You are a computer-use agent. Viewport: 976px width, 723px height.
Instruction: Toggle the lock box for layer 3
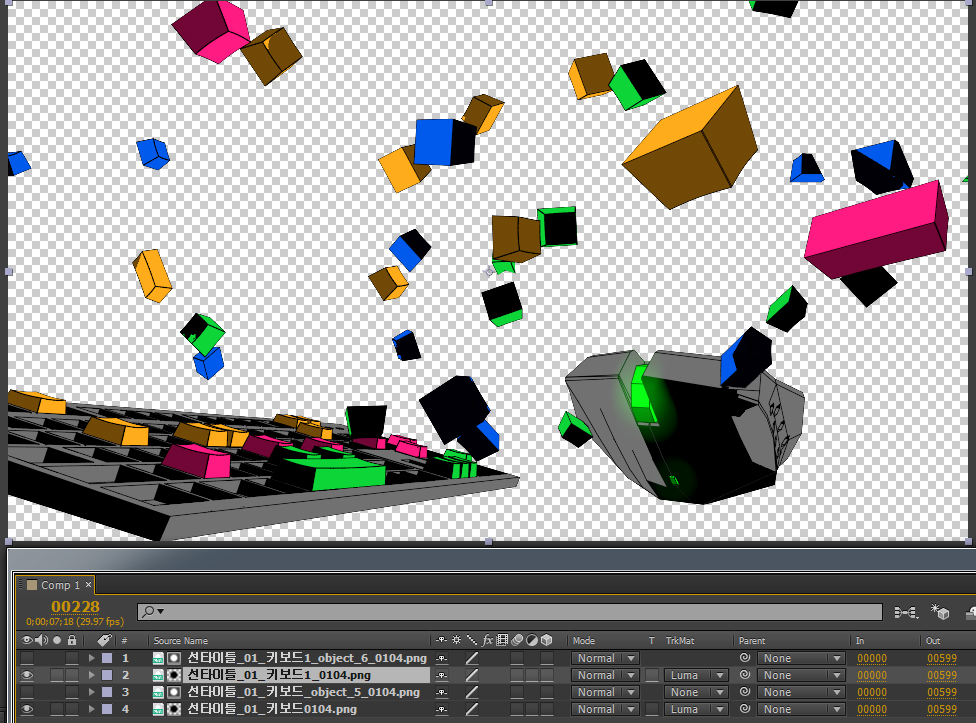[x=72, y=692]
